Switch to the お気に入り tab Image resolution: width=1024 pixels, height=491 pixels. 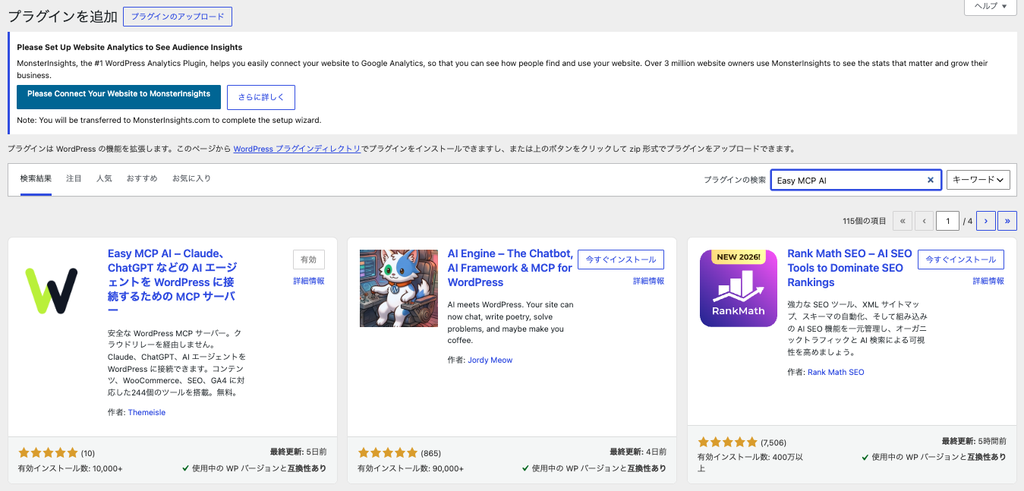(191, 178)
